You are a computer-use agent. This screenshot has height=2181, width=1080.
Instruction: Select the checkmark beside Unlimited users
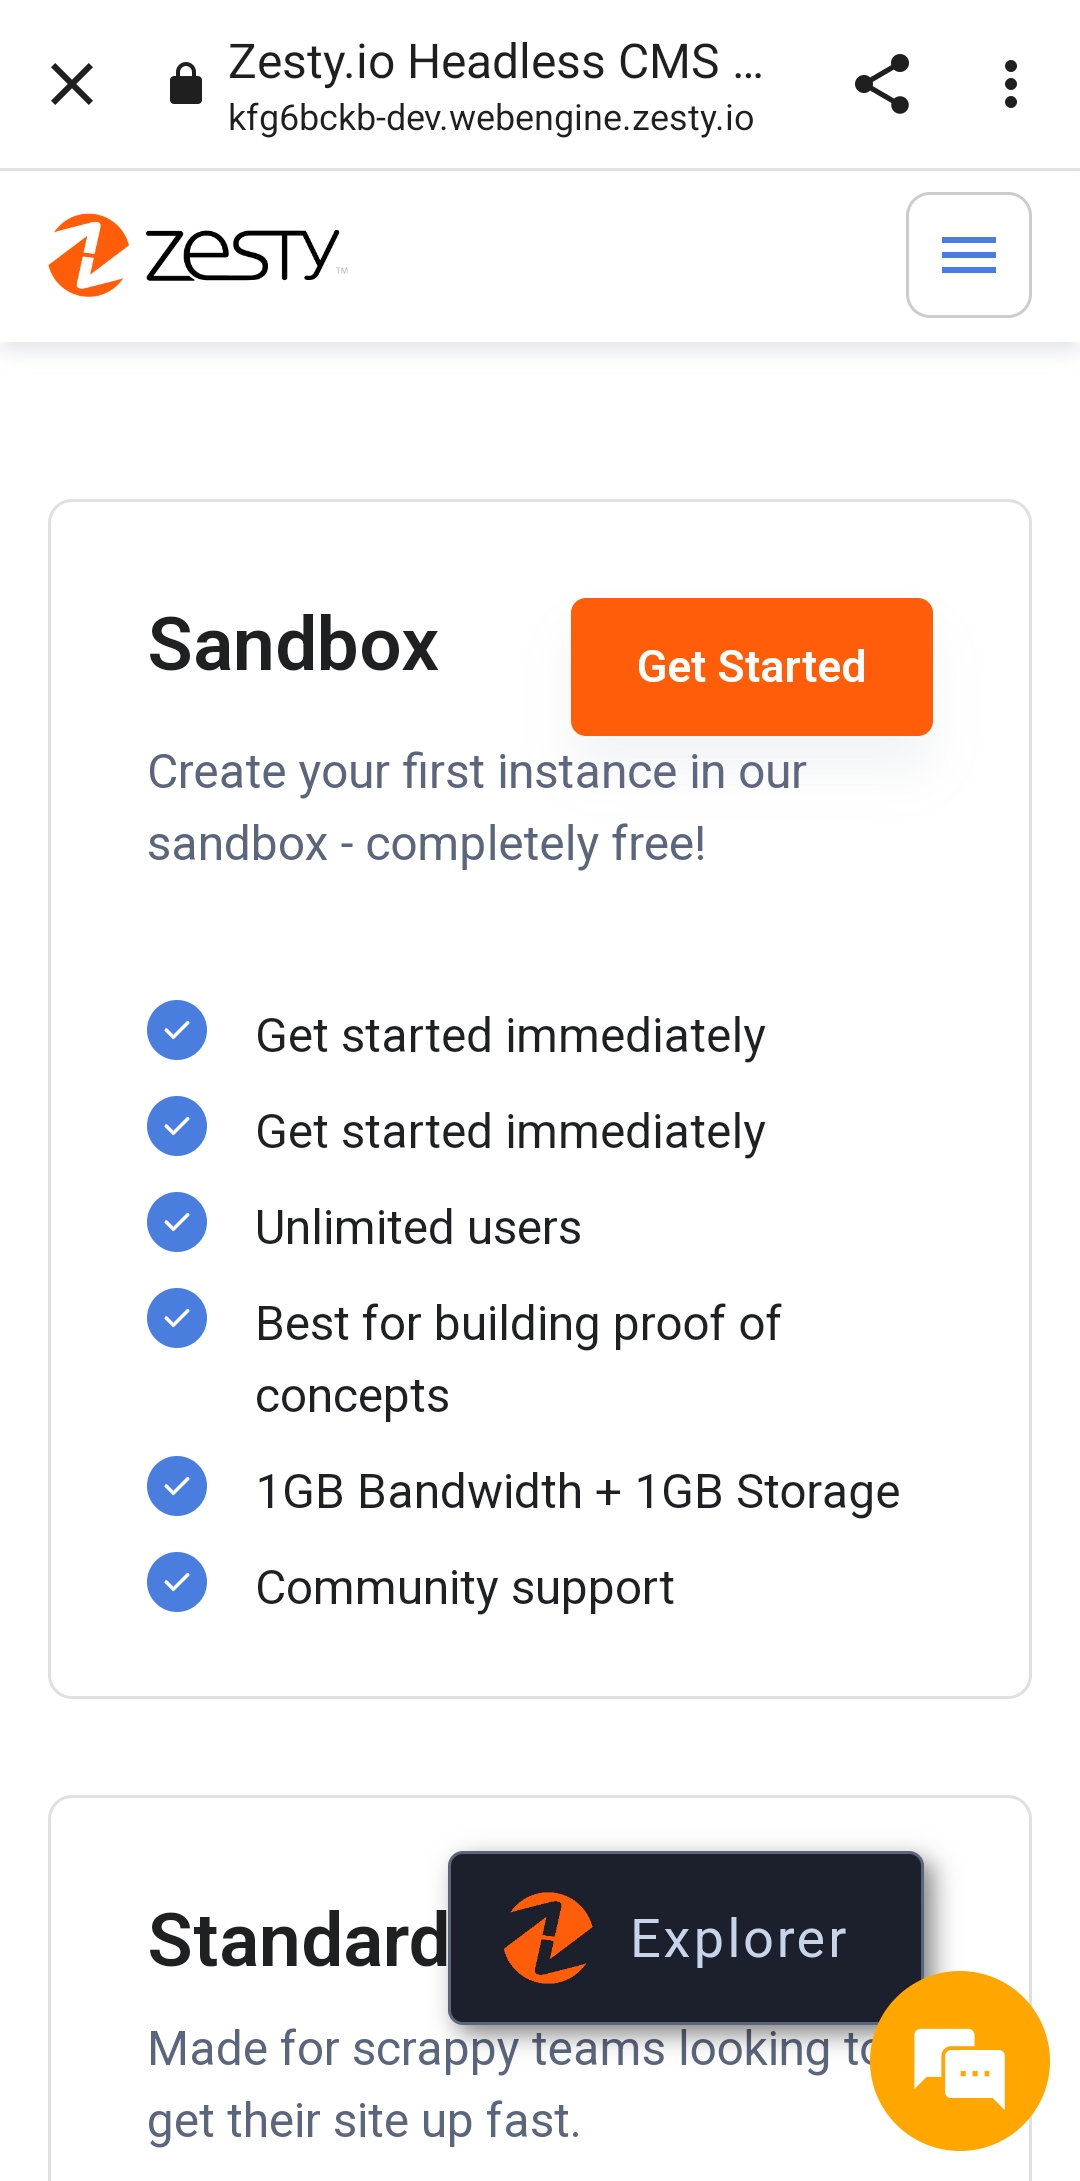(x=177, y=1221)
